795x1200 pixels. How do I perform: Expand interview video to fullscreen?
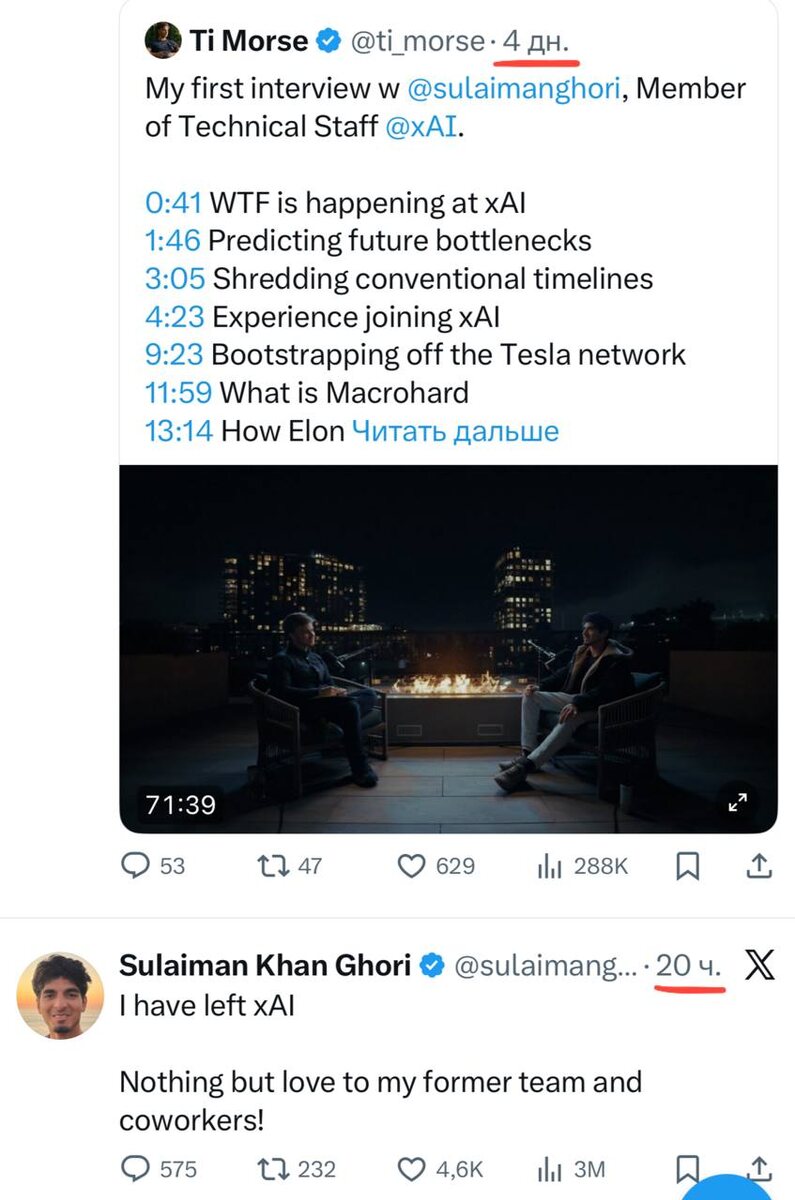pyautogui.click(x=738, y=802)
